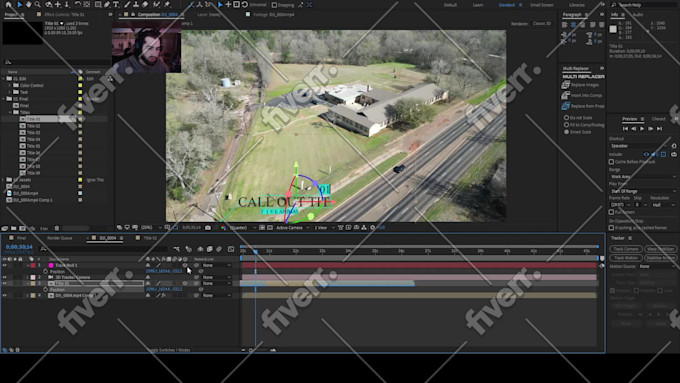Image resolution: width=680 pixels, height=383 pixels.
Task: Click the Track Motion button
Action: coord(625,258)
